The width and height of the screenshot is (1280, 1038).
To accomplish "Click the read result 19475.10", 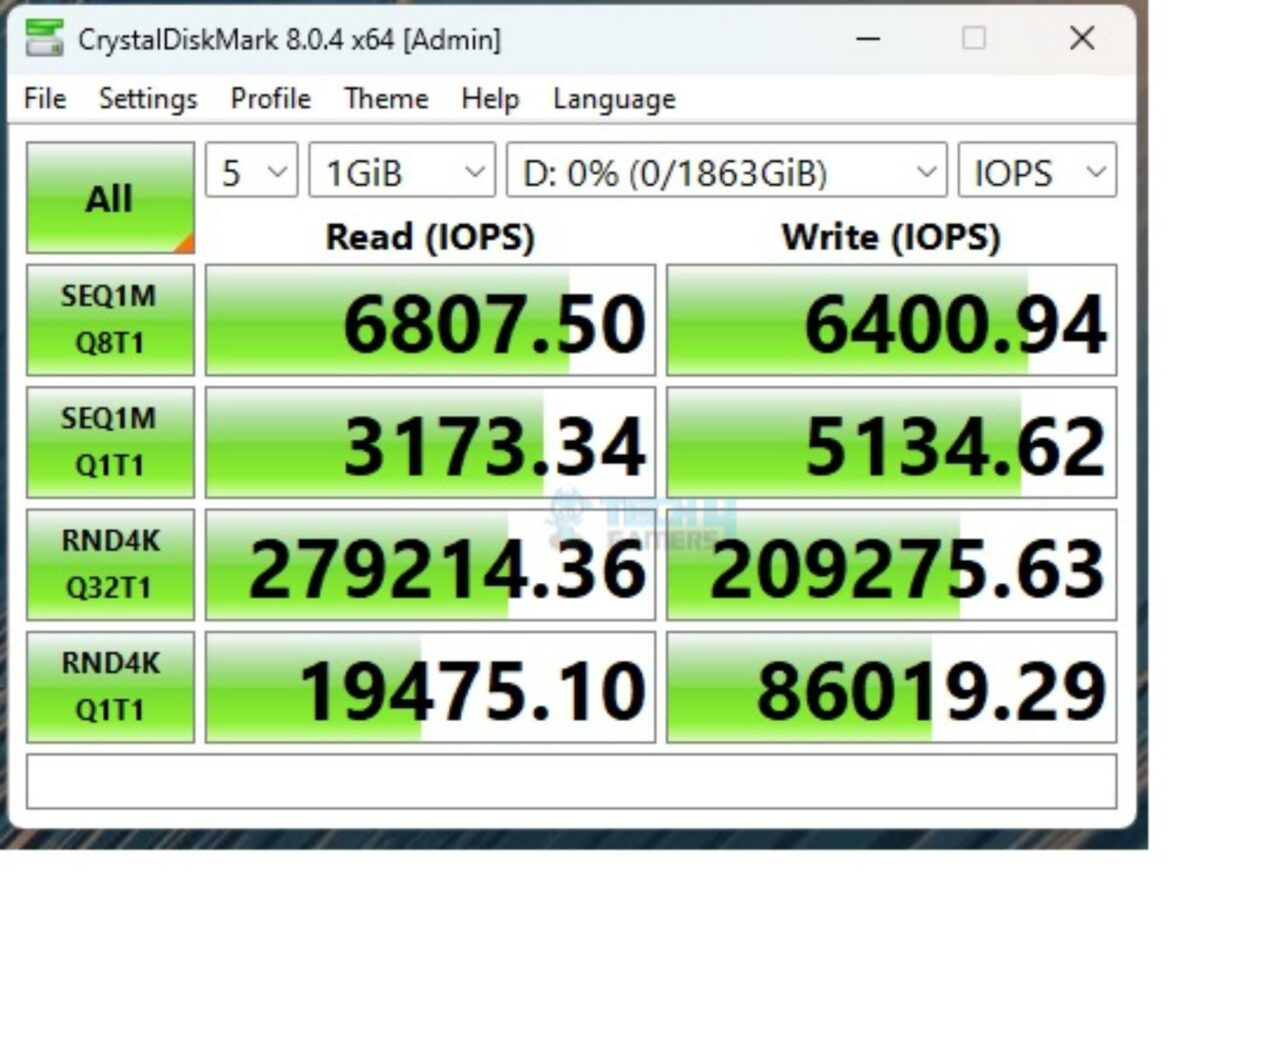I will tap(430, 686).
